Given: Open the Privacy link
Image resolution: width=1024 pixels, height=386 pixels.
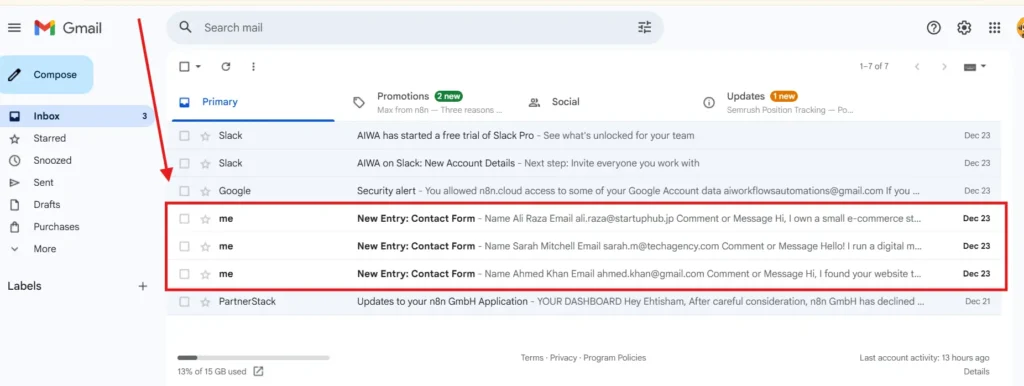Looking at the screenshot, I should (x=563, y=358).
